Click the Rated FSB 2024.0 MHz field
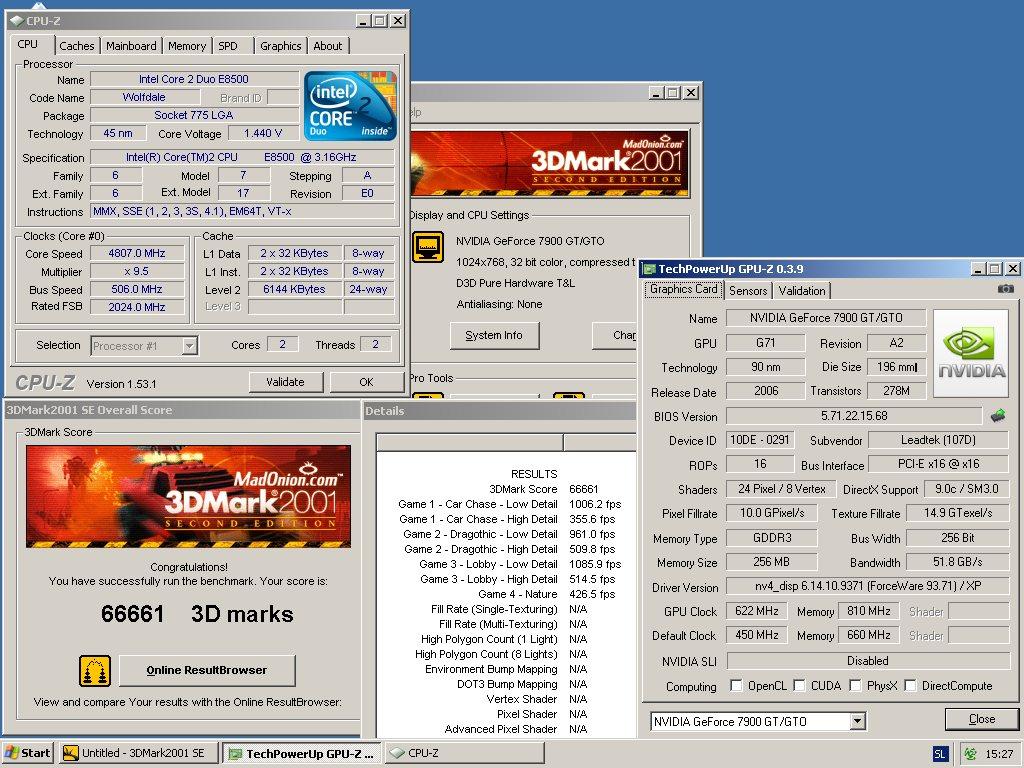This screenshot has height=768, width=1024. point(137,307)
